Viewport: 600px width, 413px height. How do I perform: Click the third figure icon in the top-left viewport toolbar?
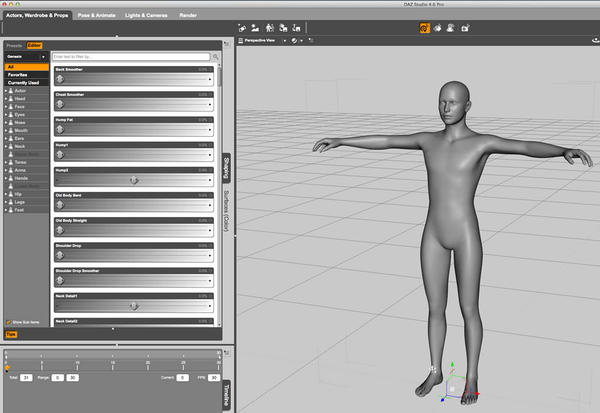point(271,29)
